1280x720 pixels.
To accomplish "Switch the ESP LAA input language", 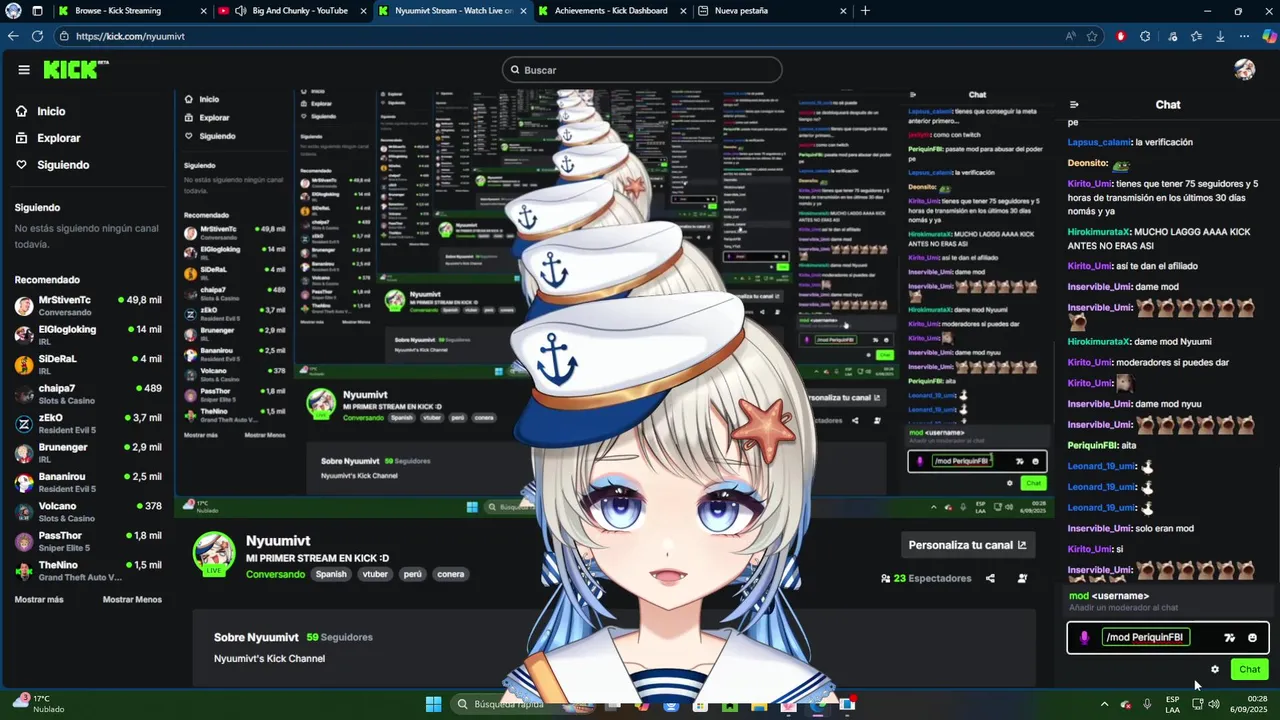I will [x=1172, y=704].
